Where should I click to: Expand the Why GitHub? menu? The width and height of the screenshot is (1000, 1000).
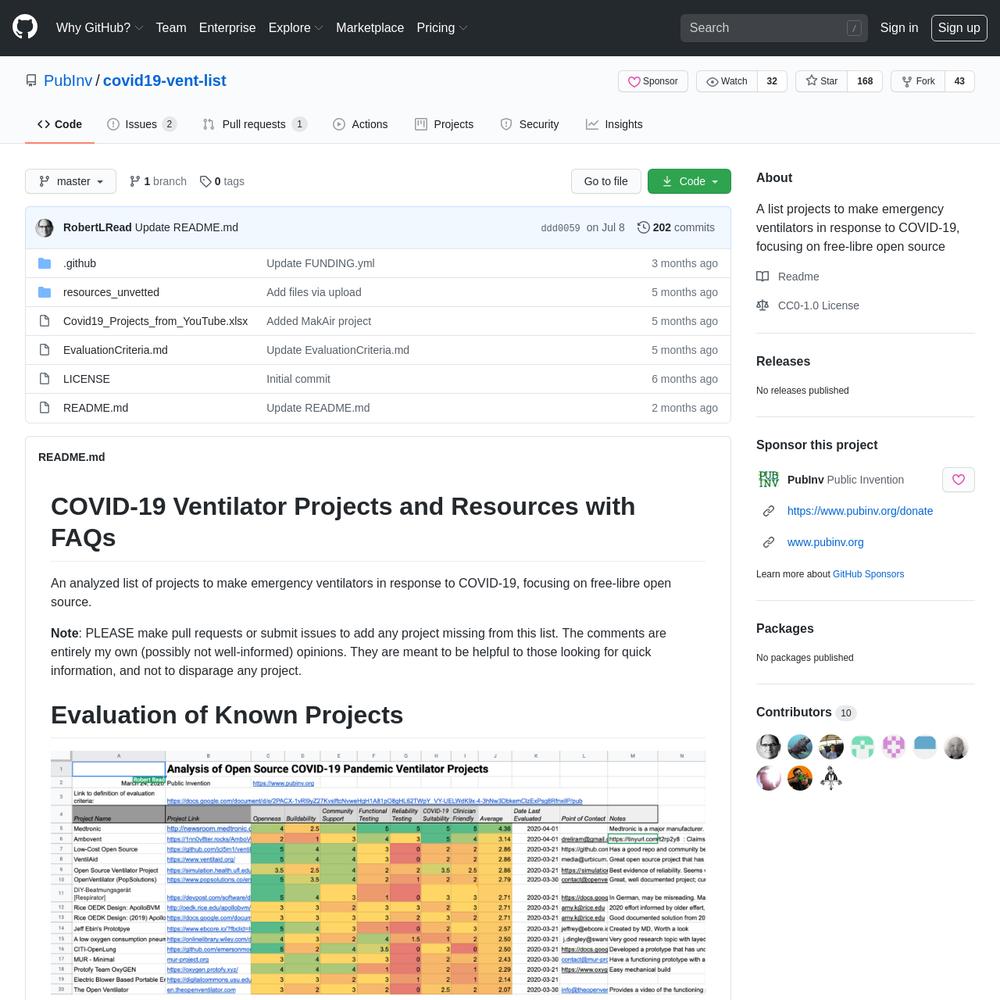click(99, 28)
